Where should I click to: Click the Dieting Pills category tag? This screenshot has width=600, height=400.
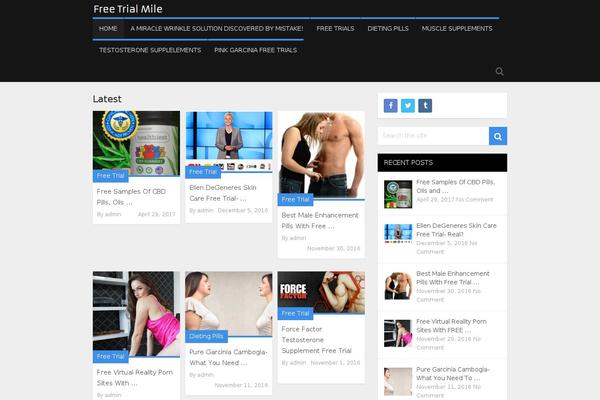(206, 336)
